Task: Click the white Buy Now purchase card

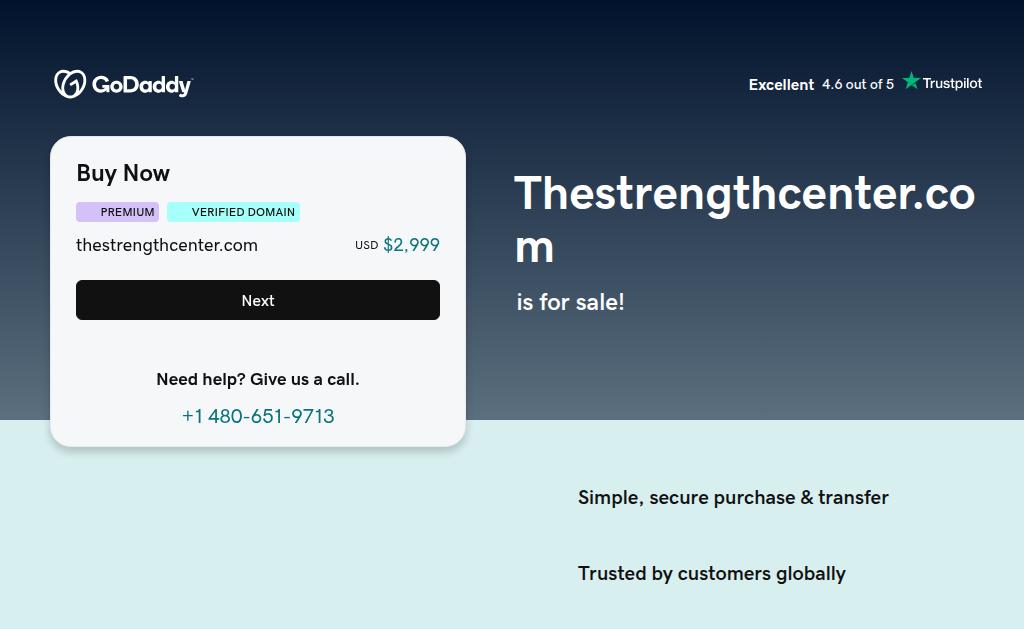Action: tap(258, 345)
